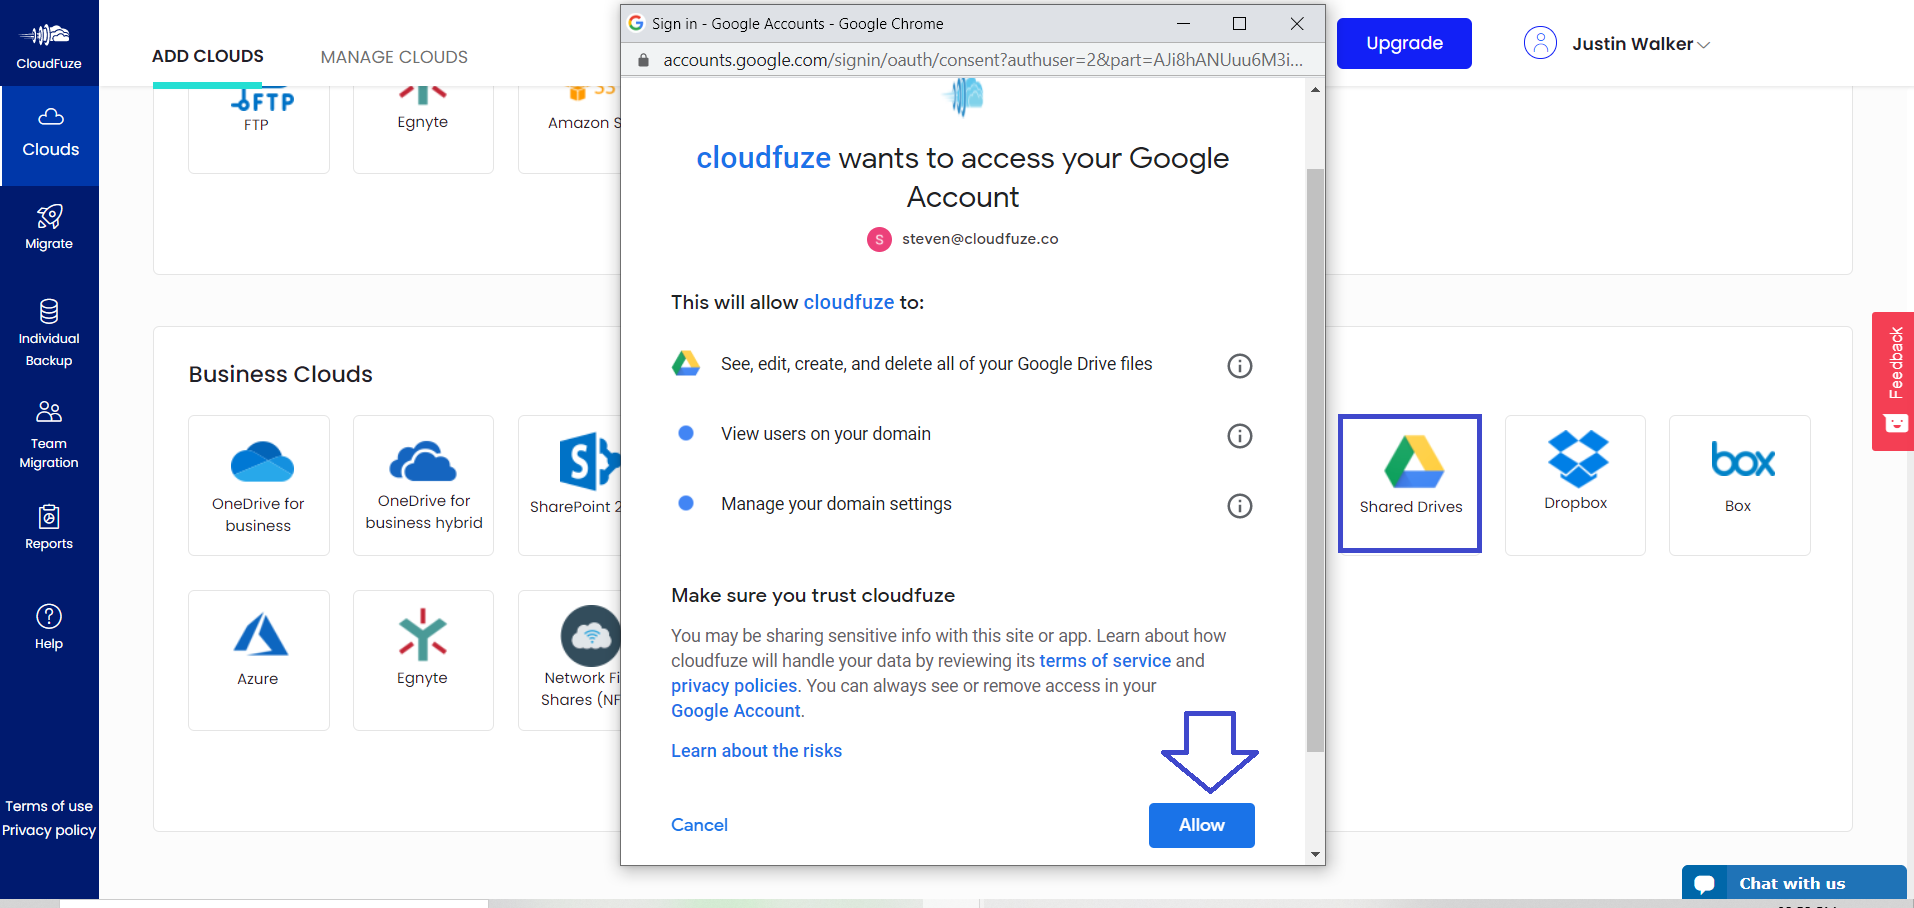Click the popup scrollbar down arrow

(x=1315, y=855)
